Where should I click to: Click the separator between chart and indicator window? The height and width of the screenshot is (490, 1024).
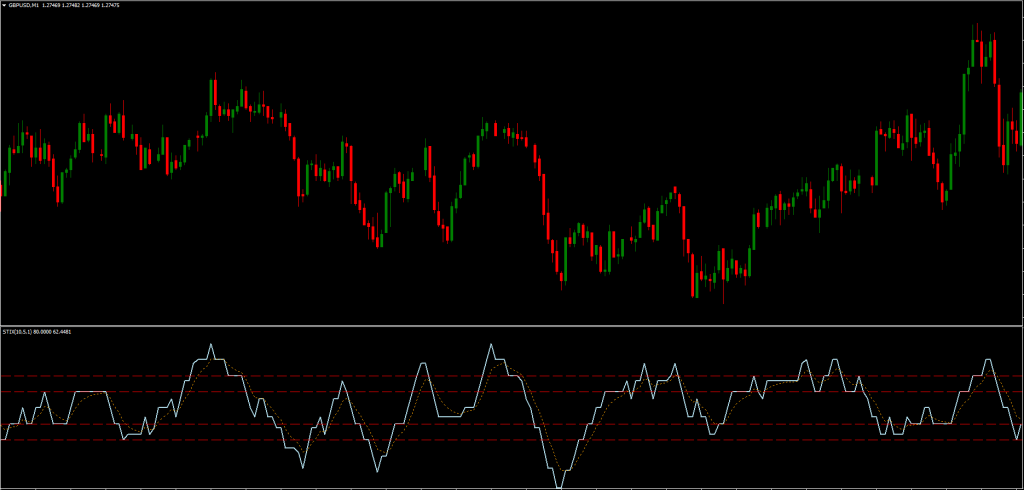[x=512, y=325]
